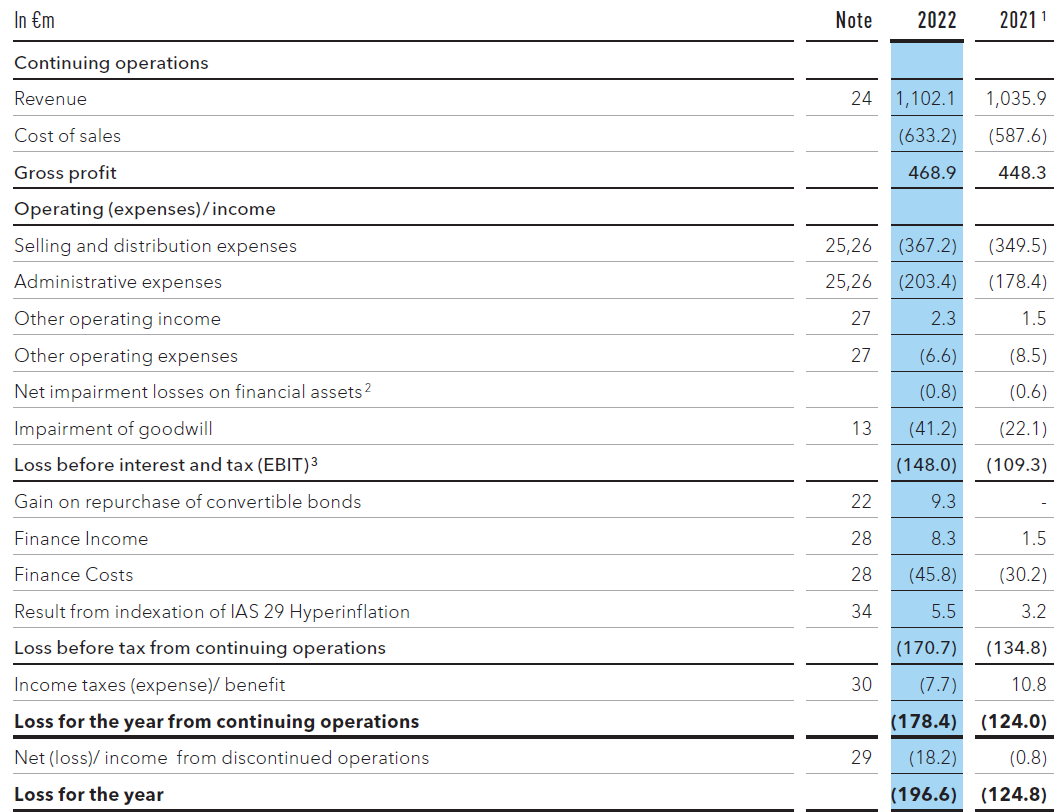Click the 2021 column header
The image size is (1056, 812).
tap(1021, 20)
